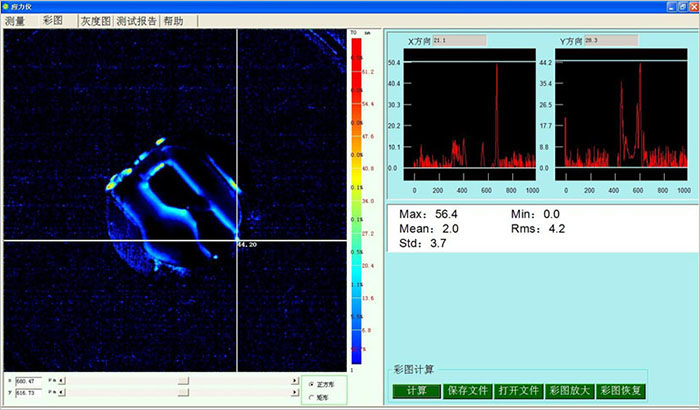Screen dimensions: 700x410
Task: Click the 保存文件 button
Action: tap(467, 390)
